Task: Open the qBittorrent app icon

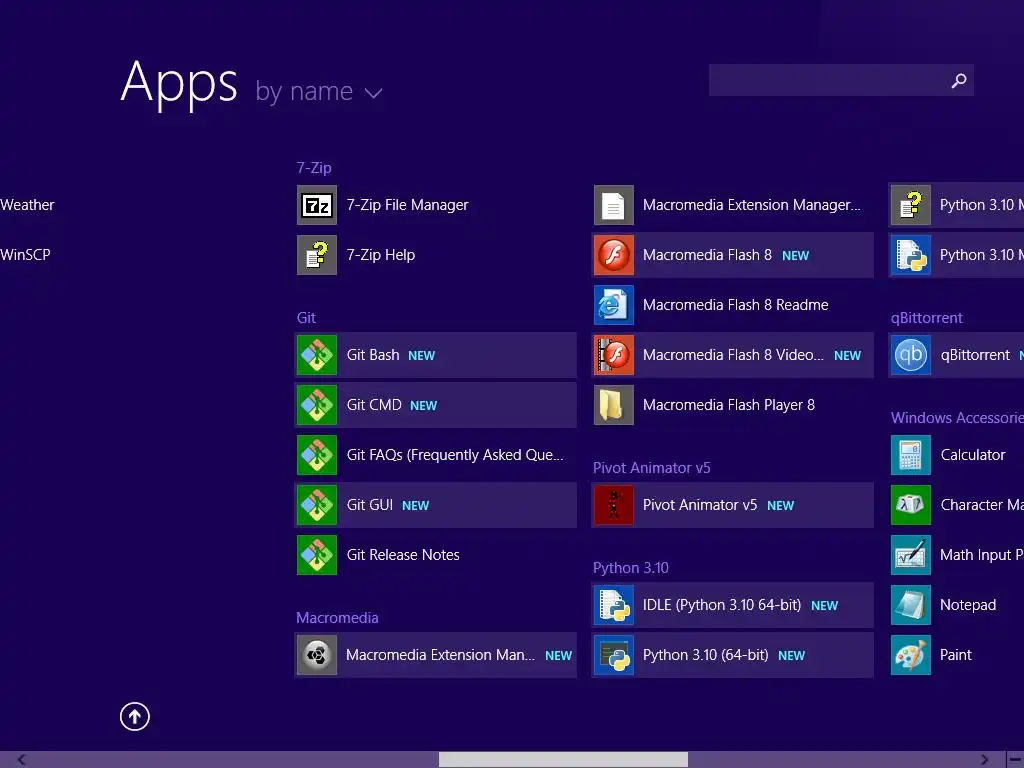Action: pos(910,355)
